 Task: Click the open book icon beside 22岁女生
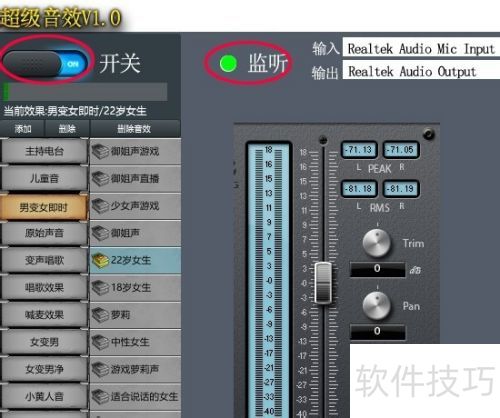[x=100, y=261]
